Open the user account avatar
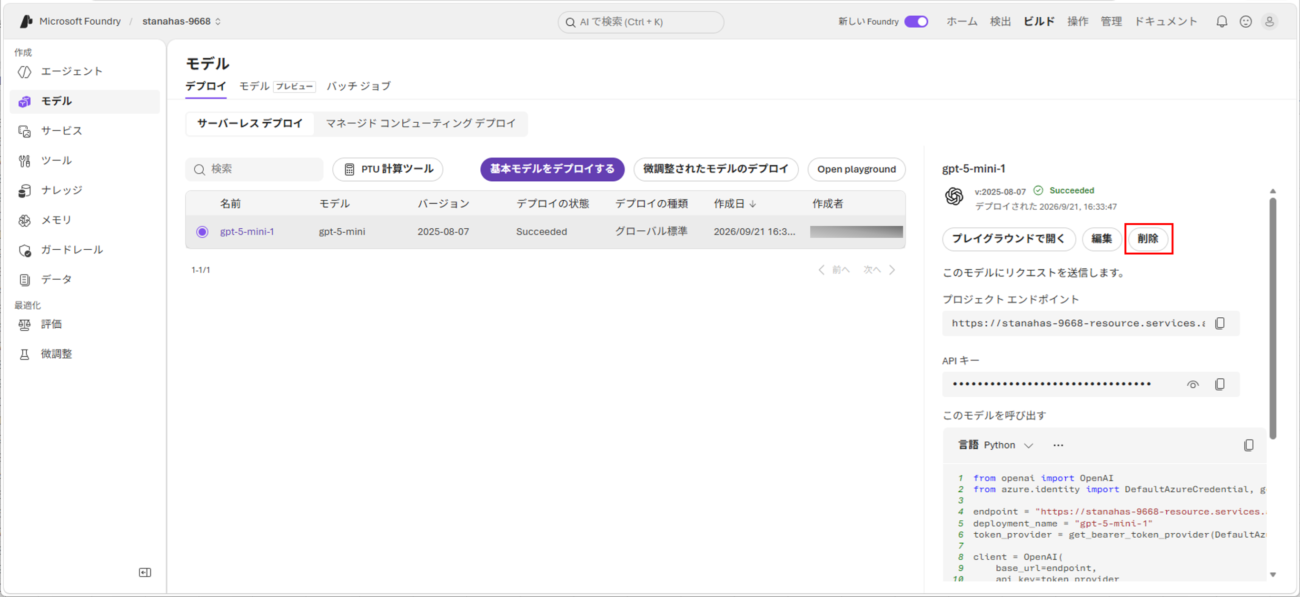Screen dimensions: 1300x597 point(1270,21)
